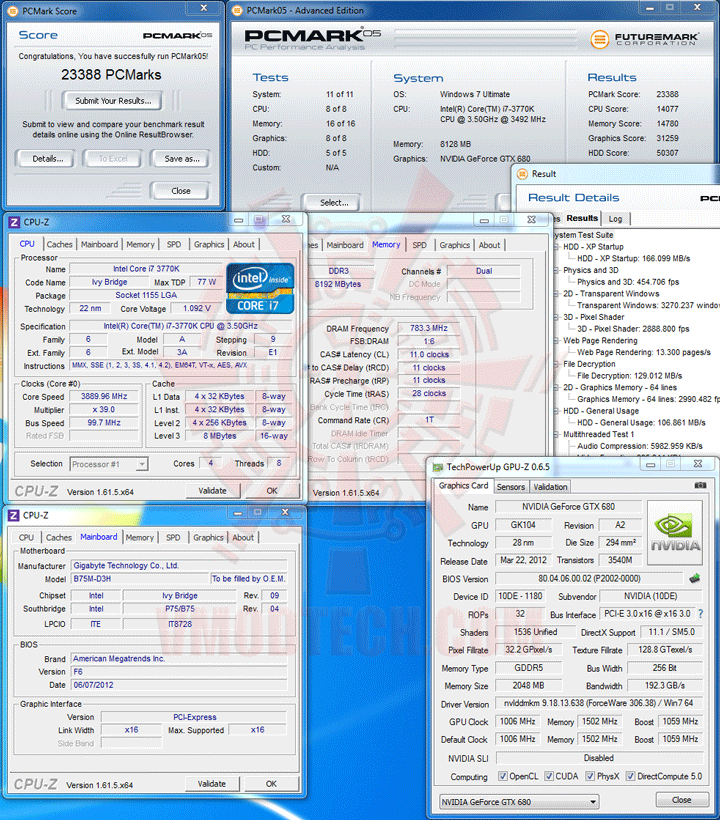Toggle the PhysX checkbox

point(590,776)
